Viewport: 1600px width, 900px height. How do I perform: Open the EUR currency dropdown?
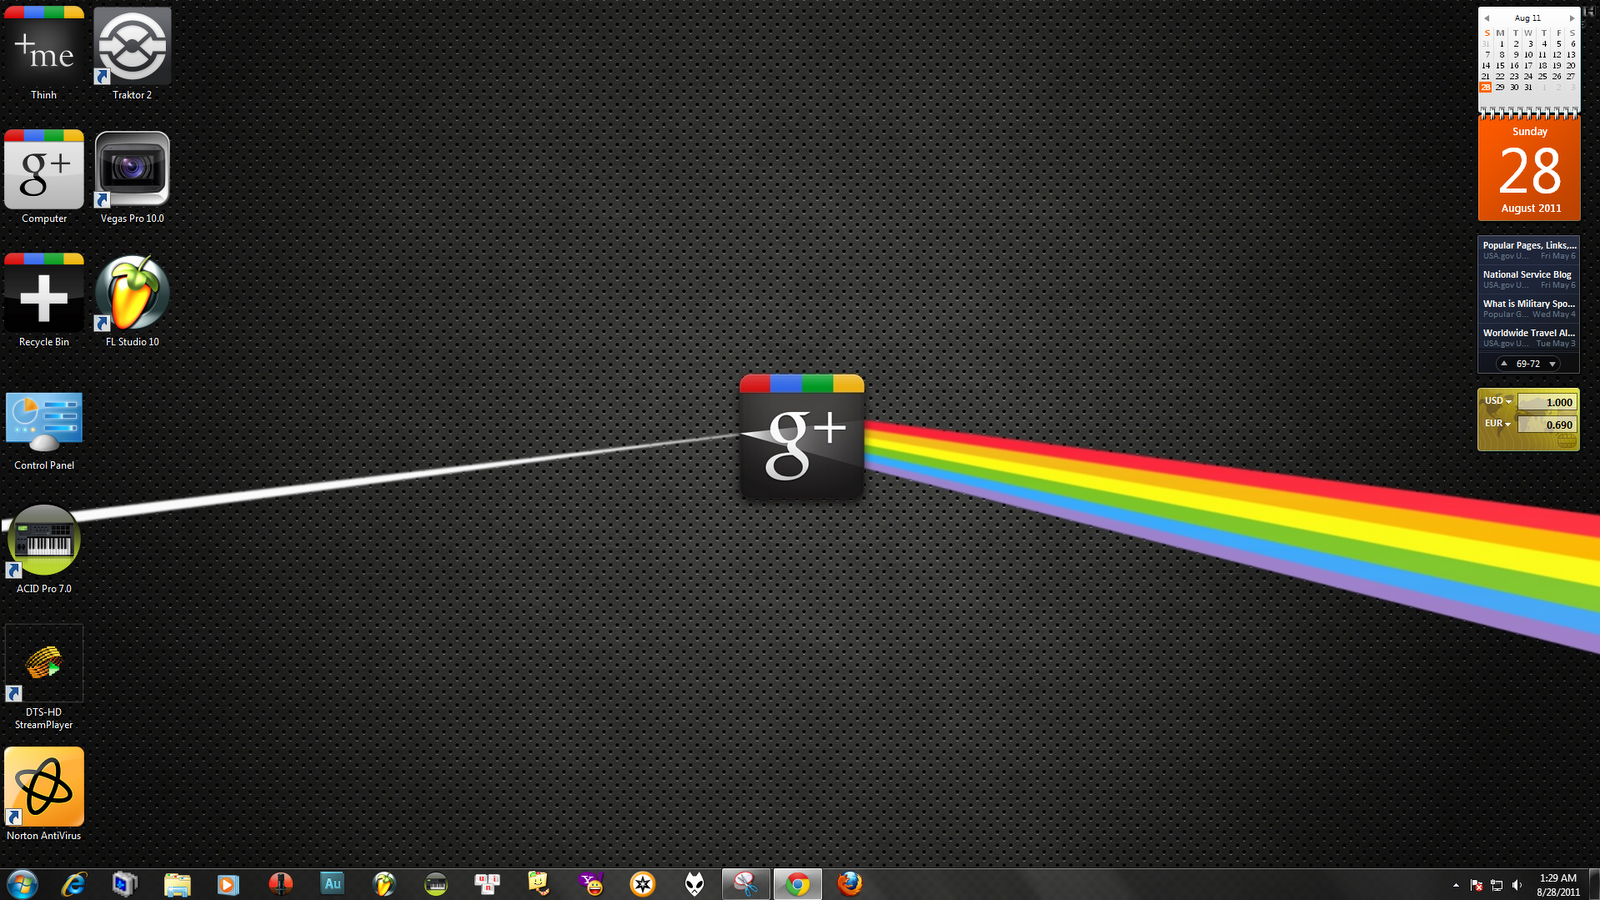click(x=1498, y=424)
